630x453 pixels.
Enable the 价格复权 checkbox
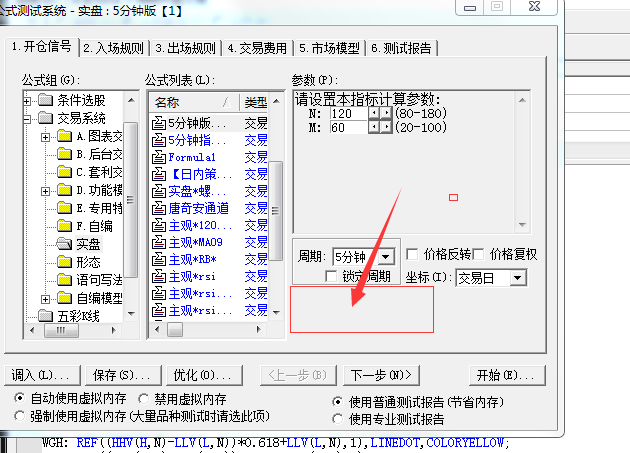tap(478, 254)
